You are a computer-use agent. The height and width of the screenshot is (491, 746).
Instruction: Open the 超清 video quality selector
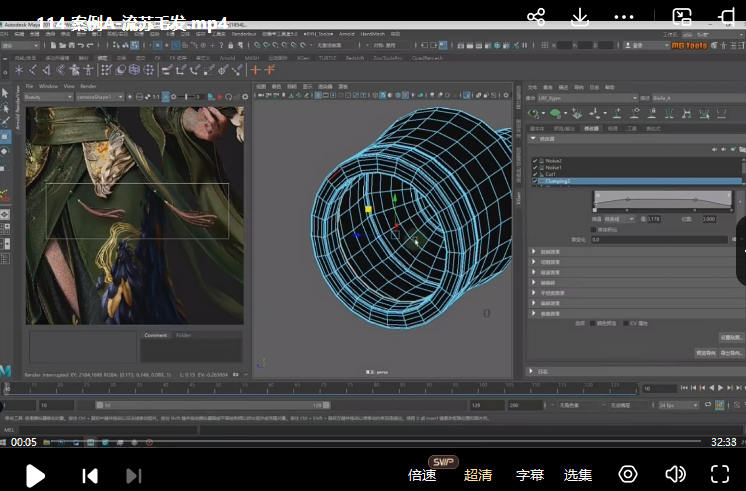click(x=478, y=475)
